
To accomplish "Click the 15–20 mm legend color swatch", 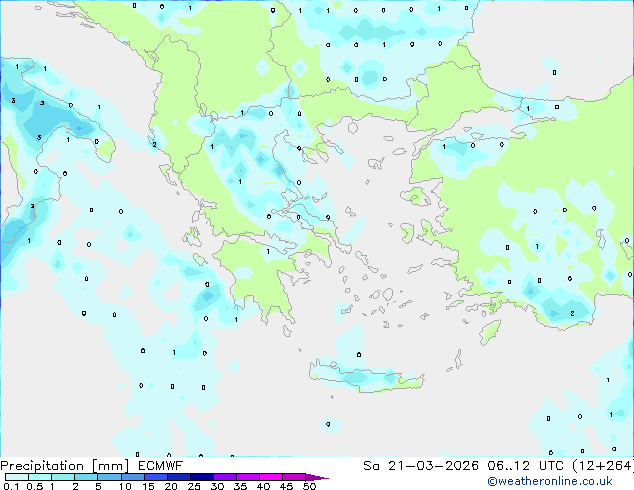I will click(155, 477).
